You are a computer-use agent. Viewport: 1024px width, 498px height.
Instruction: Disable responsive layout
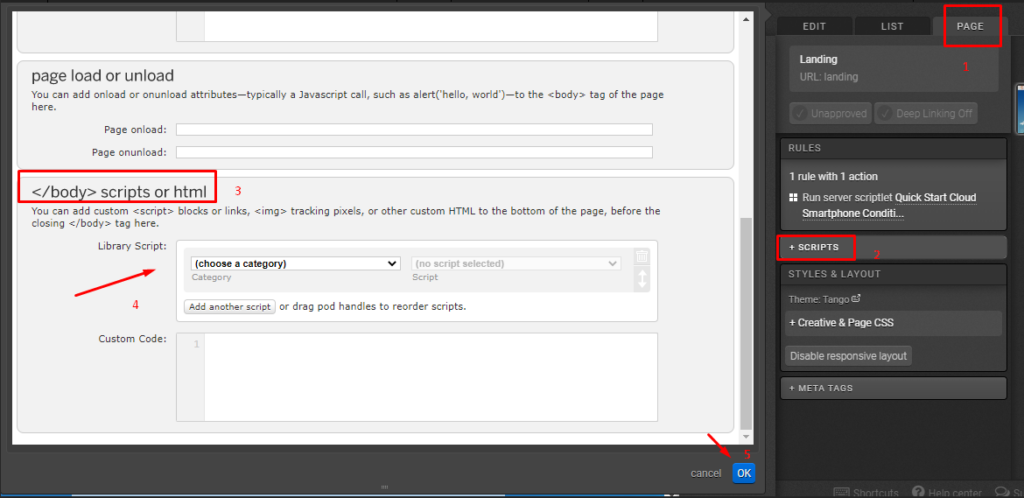coord(848,356)
